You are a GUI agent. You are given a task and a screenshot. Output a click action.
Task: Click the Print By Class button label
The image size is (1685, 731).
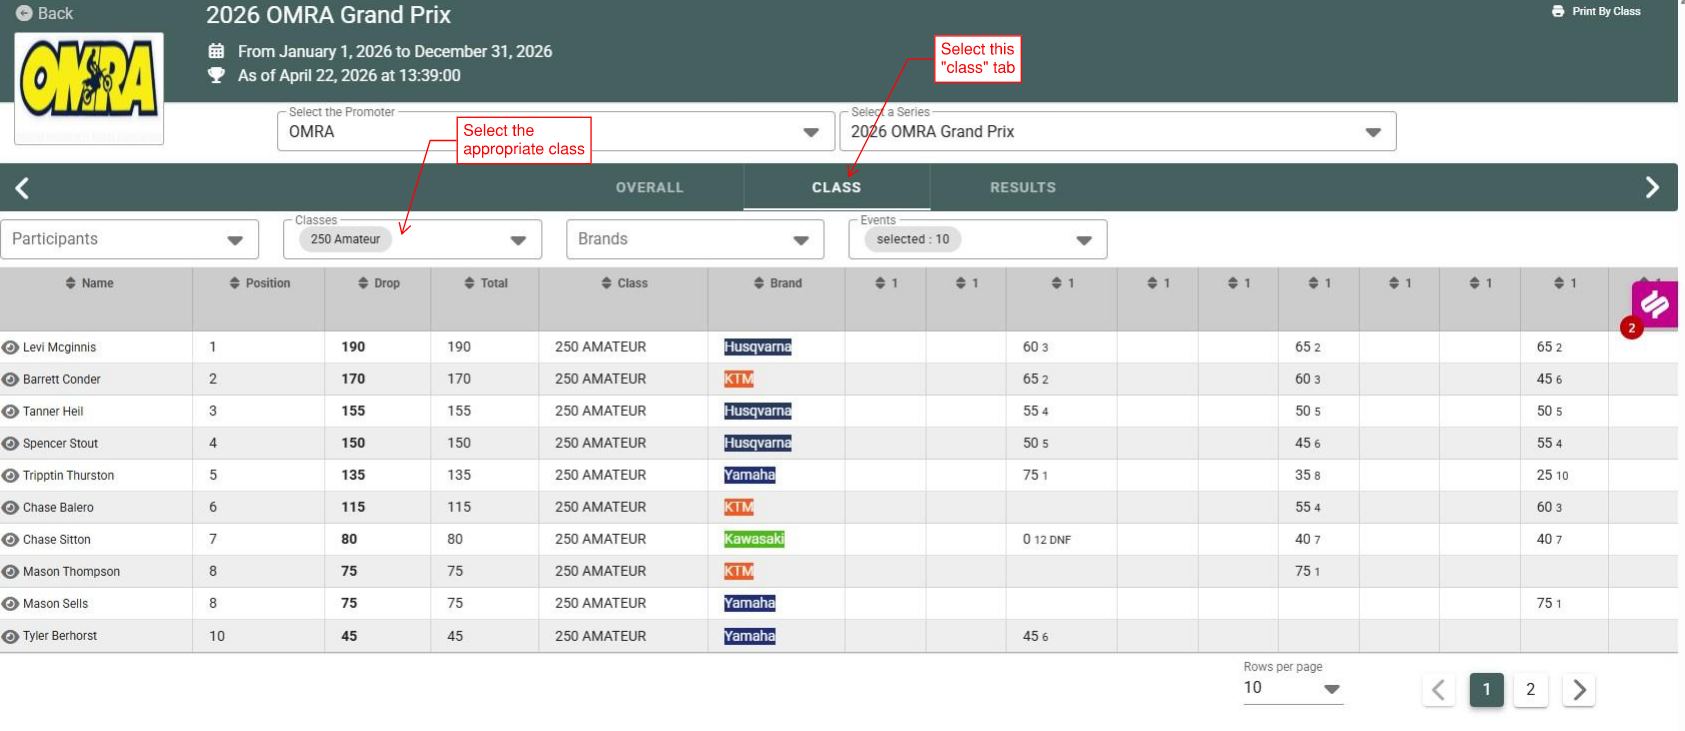(x=1606, y=11)
